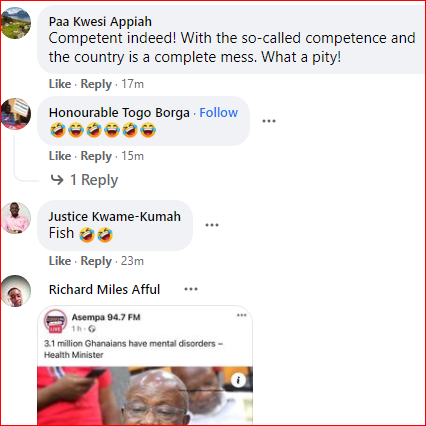Open the 23m timestamp on Fish comment
Viewport: 426px width, 426px height.
132,261
